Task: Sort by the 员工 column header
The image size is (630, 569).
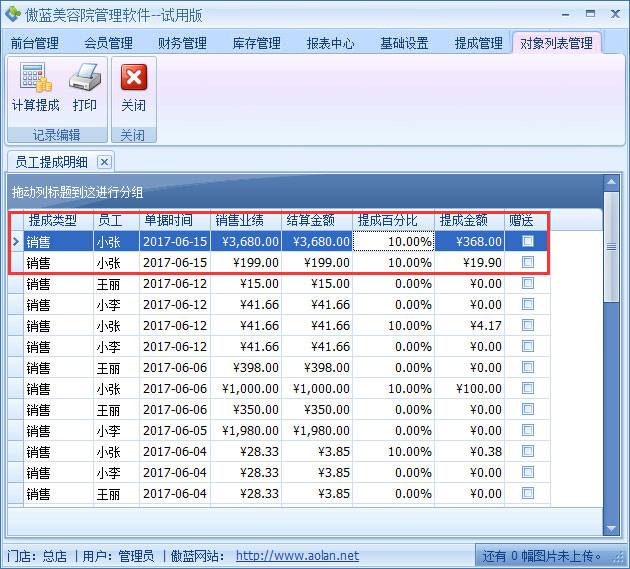Action: (x=110, y=220)
